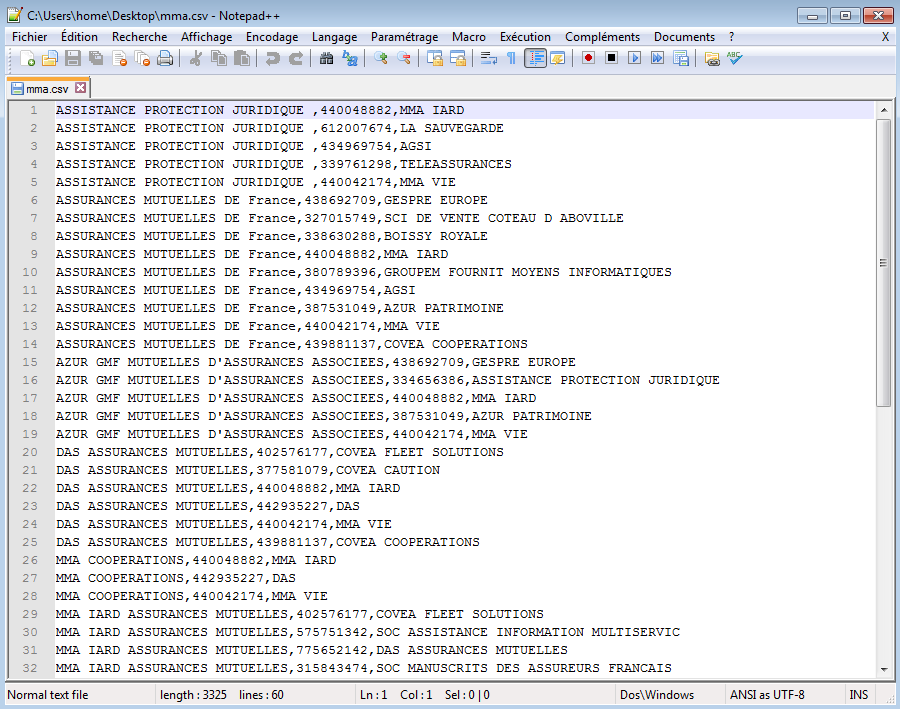Click 'BOISSY ROYALE' on line 8
Screen dimensions: 900x709
pos(436,236)
